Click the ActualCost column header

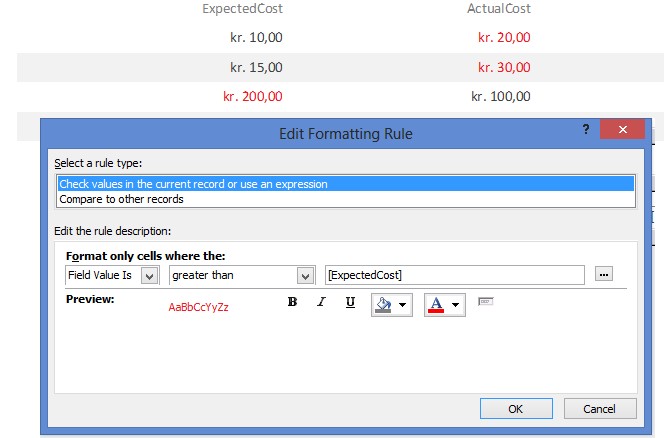tap(498, 9)
